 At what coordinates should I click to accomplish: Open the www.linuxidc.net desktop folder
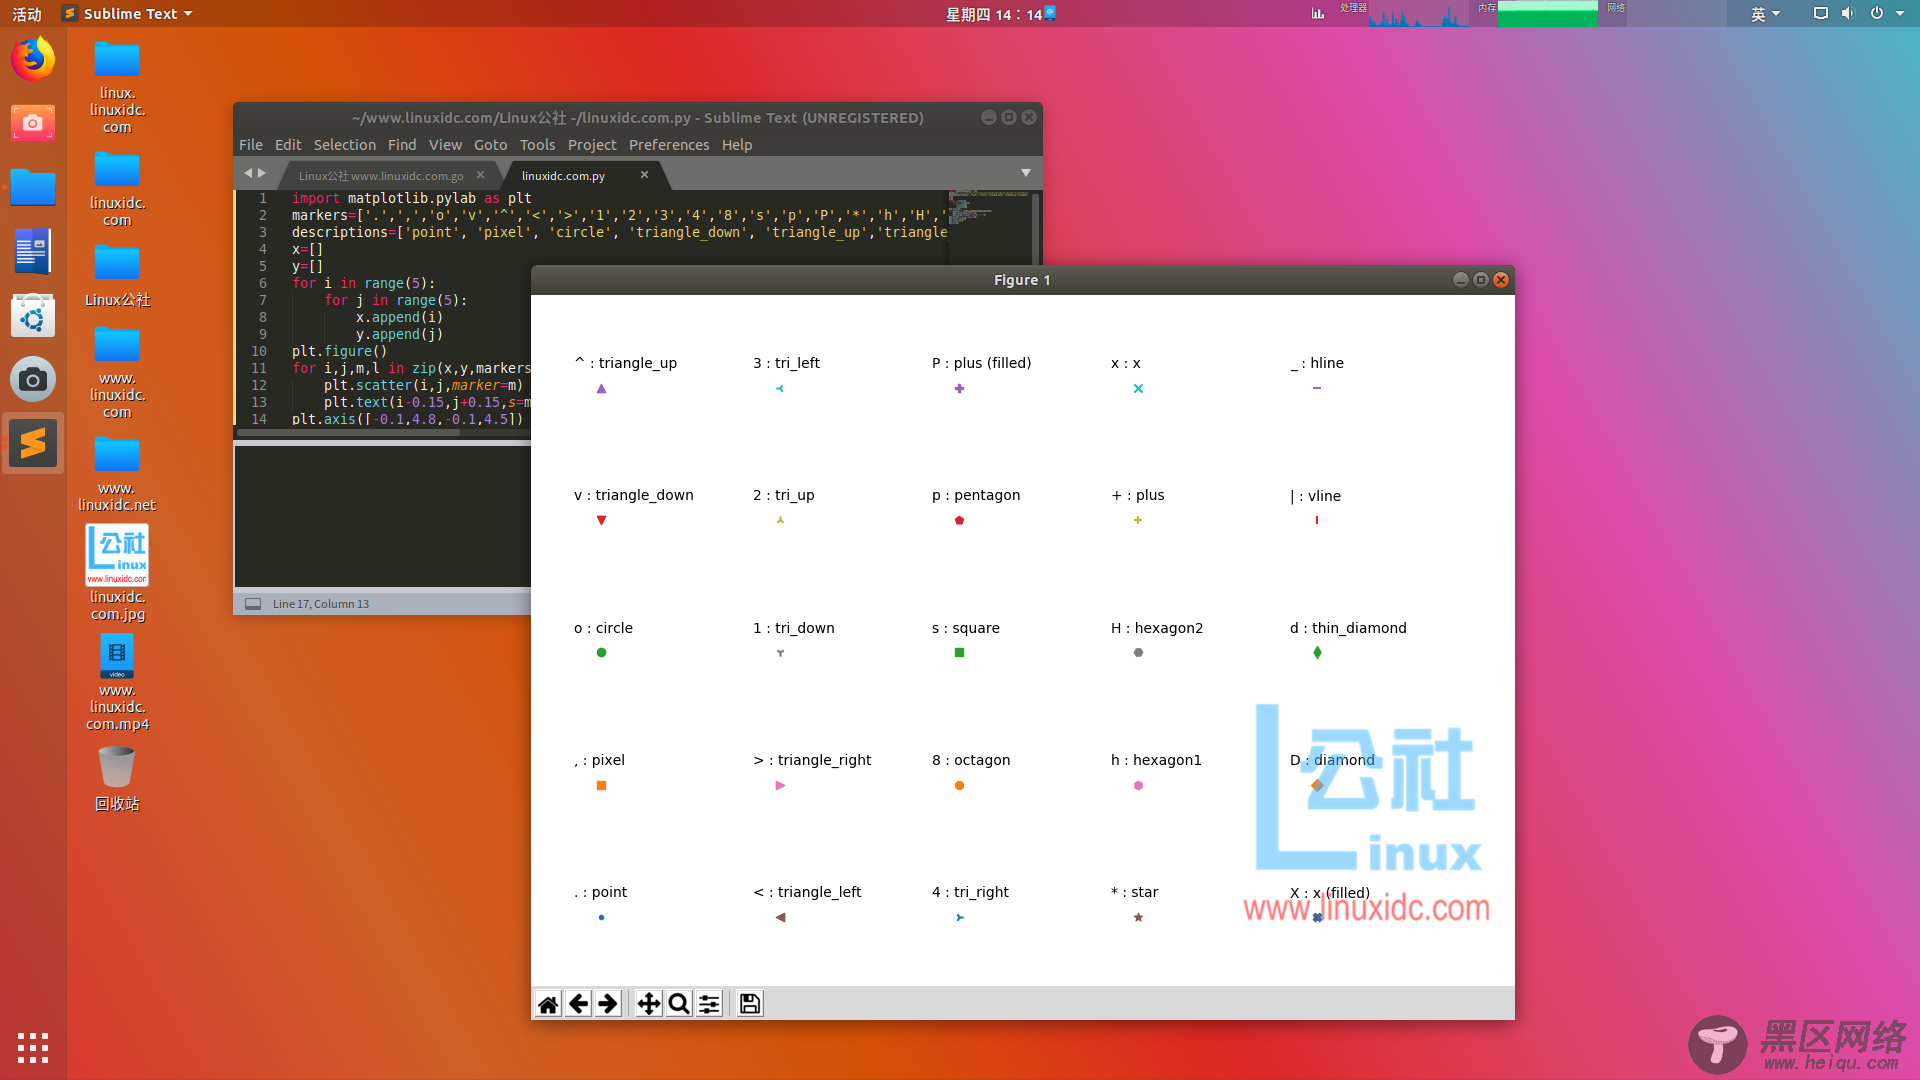pyautogui.click(x=117, y=473)
